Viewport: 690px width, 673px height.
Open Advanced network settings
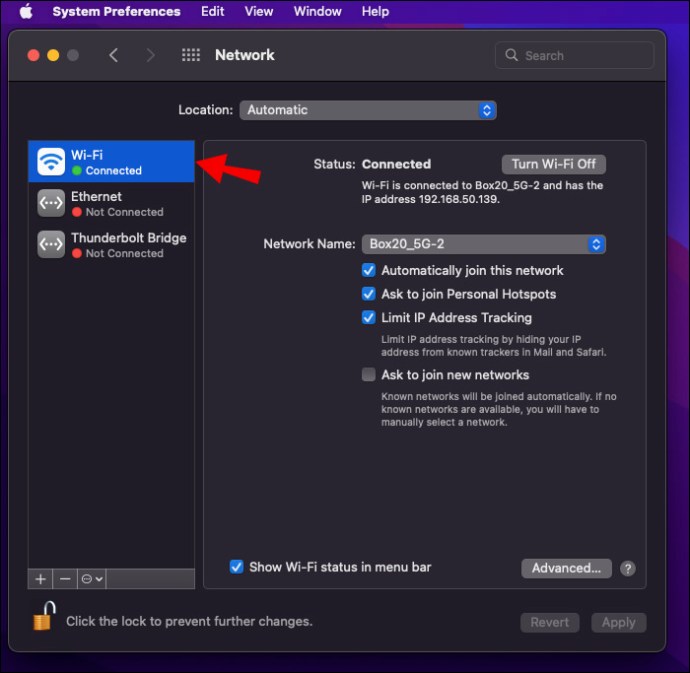point(566,568)
